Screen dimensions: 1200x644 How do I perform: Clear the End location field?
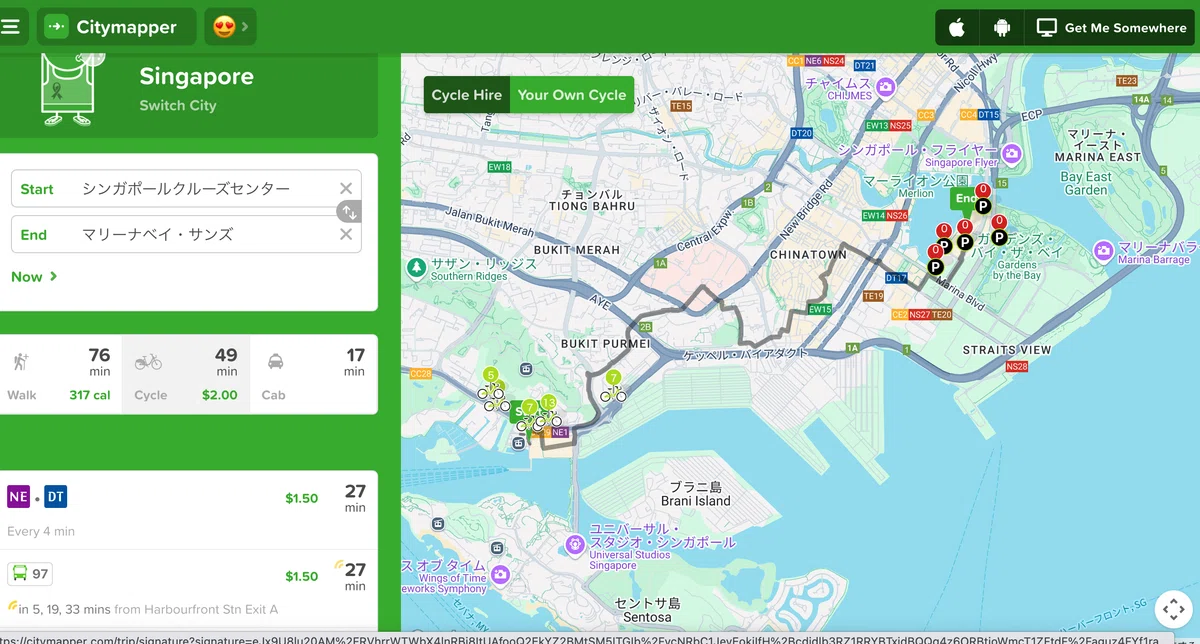(346, 234)
